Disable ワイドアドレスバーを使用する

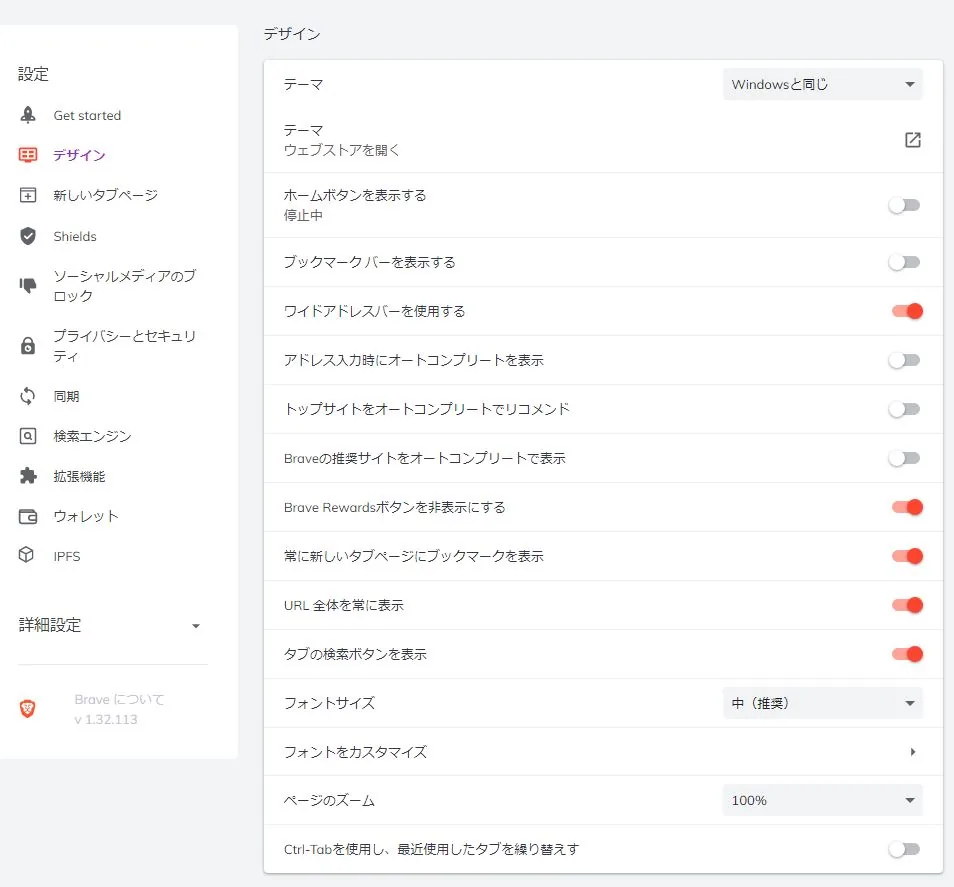(905, 311)
